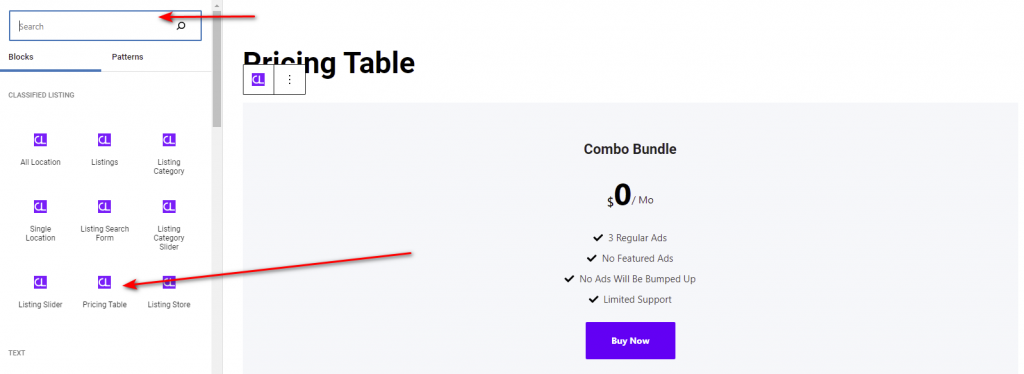Insert the Listings block

point(104,149)
